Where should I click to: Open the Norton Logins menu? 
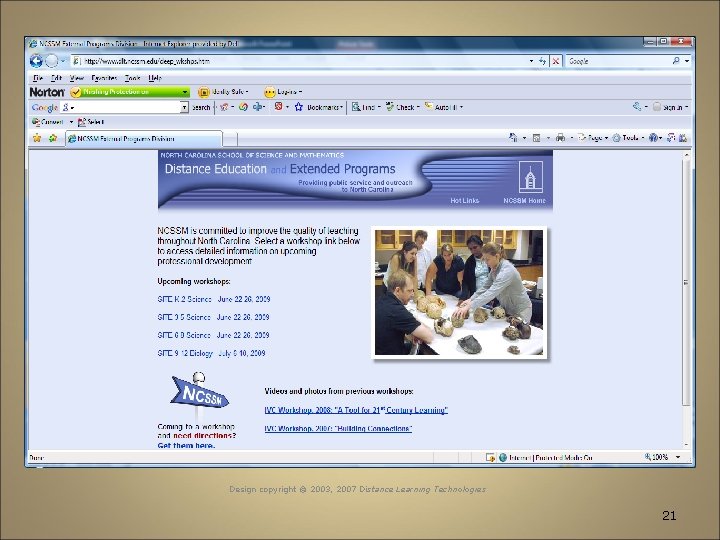(283, 92)
